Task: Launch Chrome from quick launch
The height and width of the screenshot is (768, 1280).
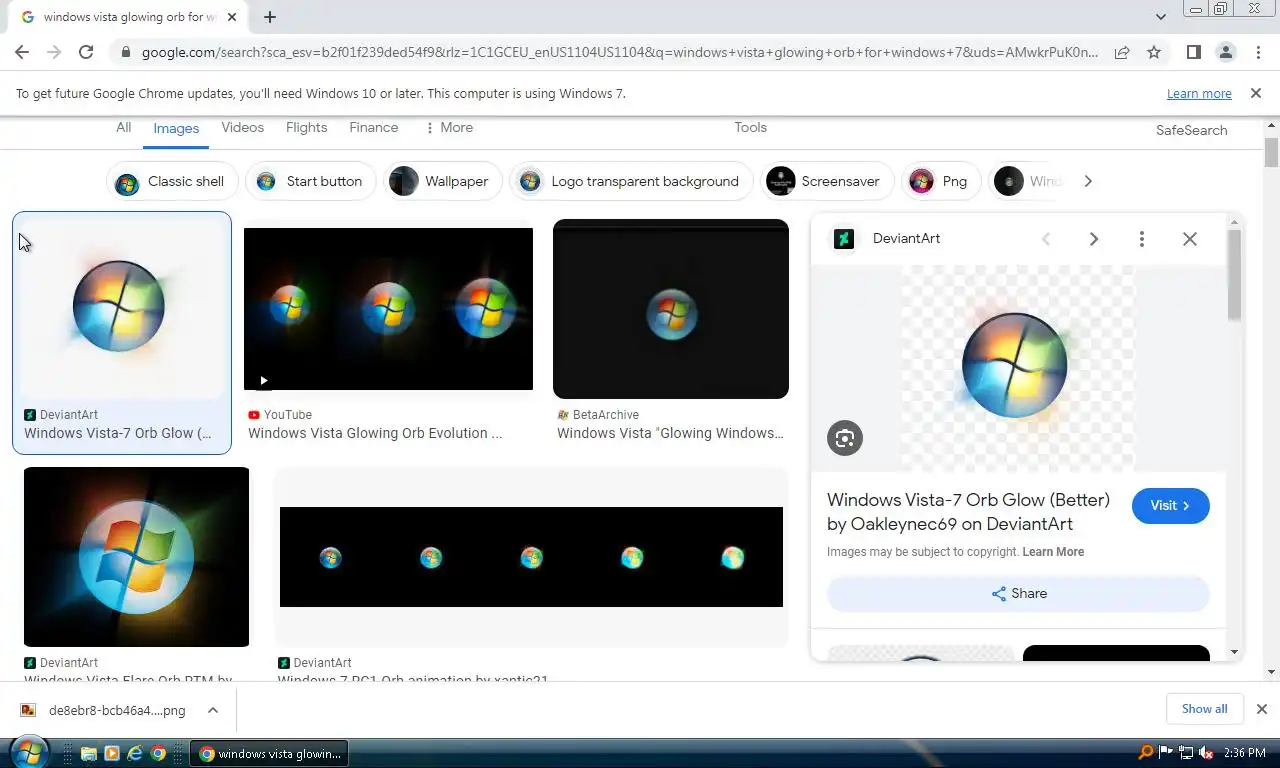Action: [x=157, y=754]
